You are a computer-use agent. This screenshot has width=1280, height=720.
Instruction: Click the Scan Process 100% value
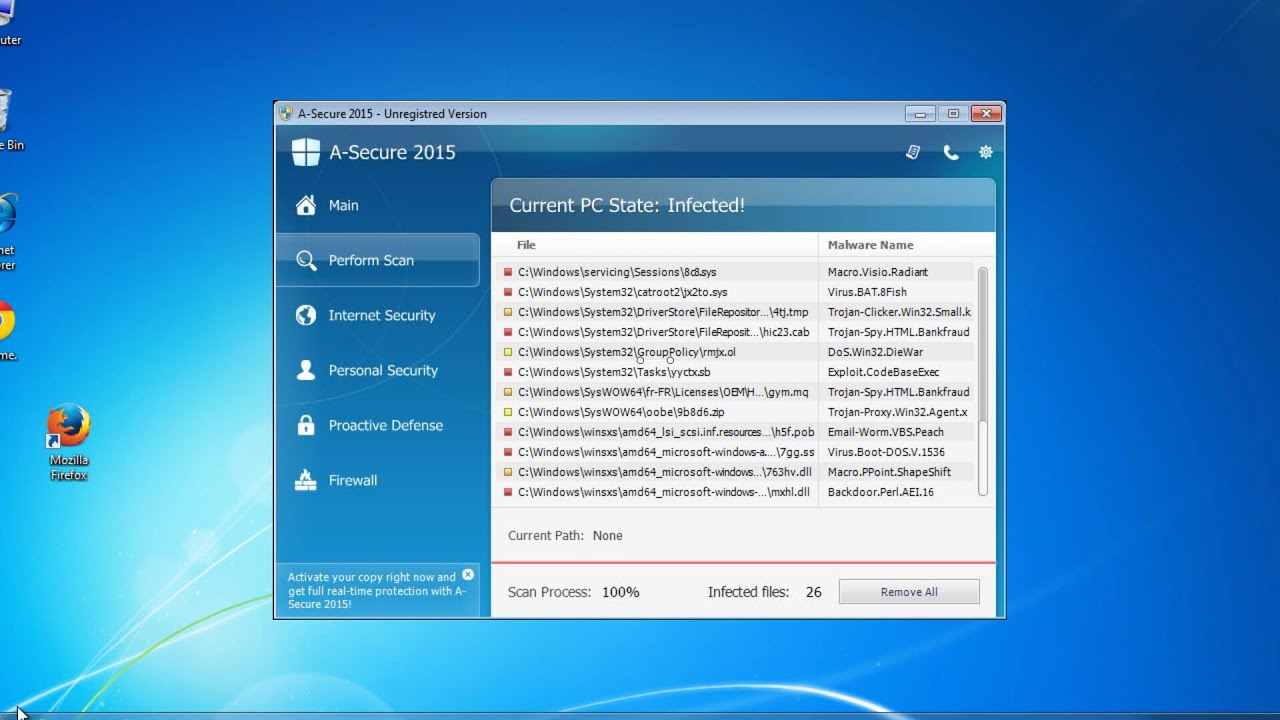620,592
